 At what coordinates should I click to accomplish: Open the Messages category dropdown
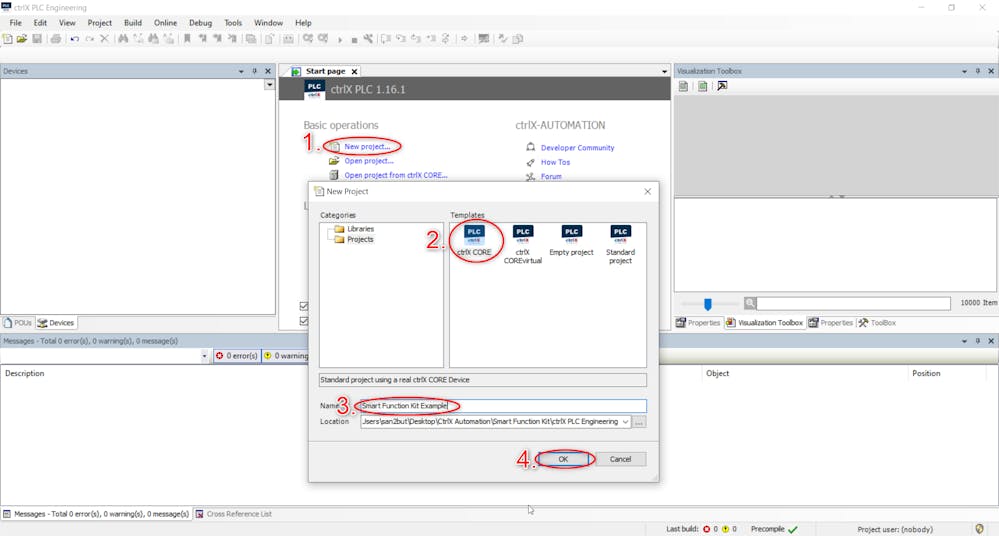click(x=204, y=356)
